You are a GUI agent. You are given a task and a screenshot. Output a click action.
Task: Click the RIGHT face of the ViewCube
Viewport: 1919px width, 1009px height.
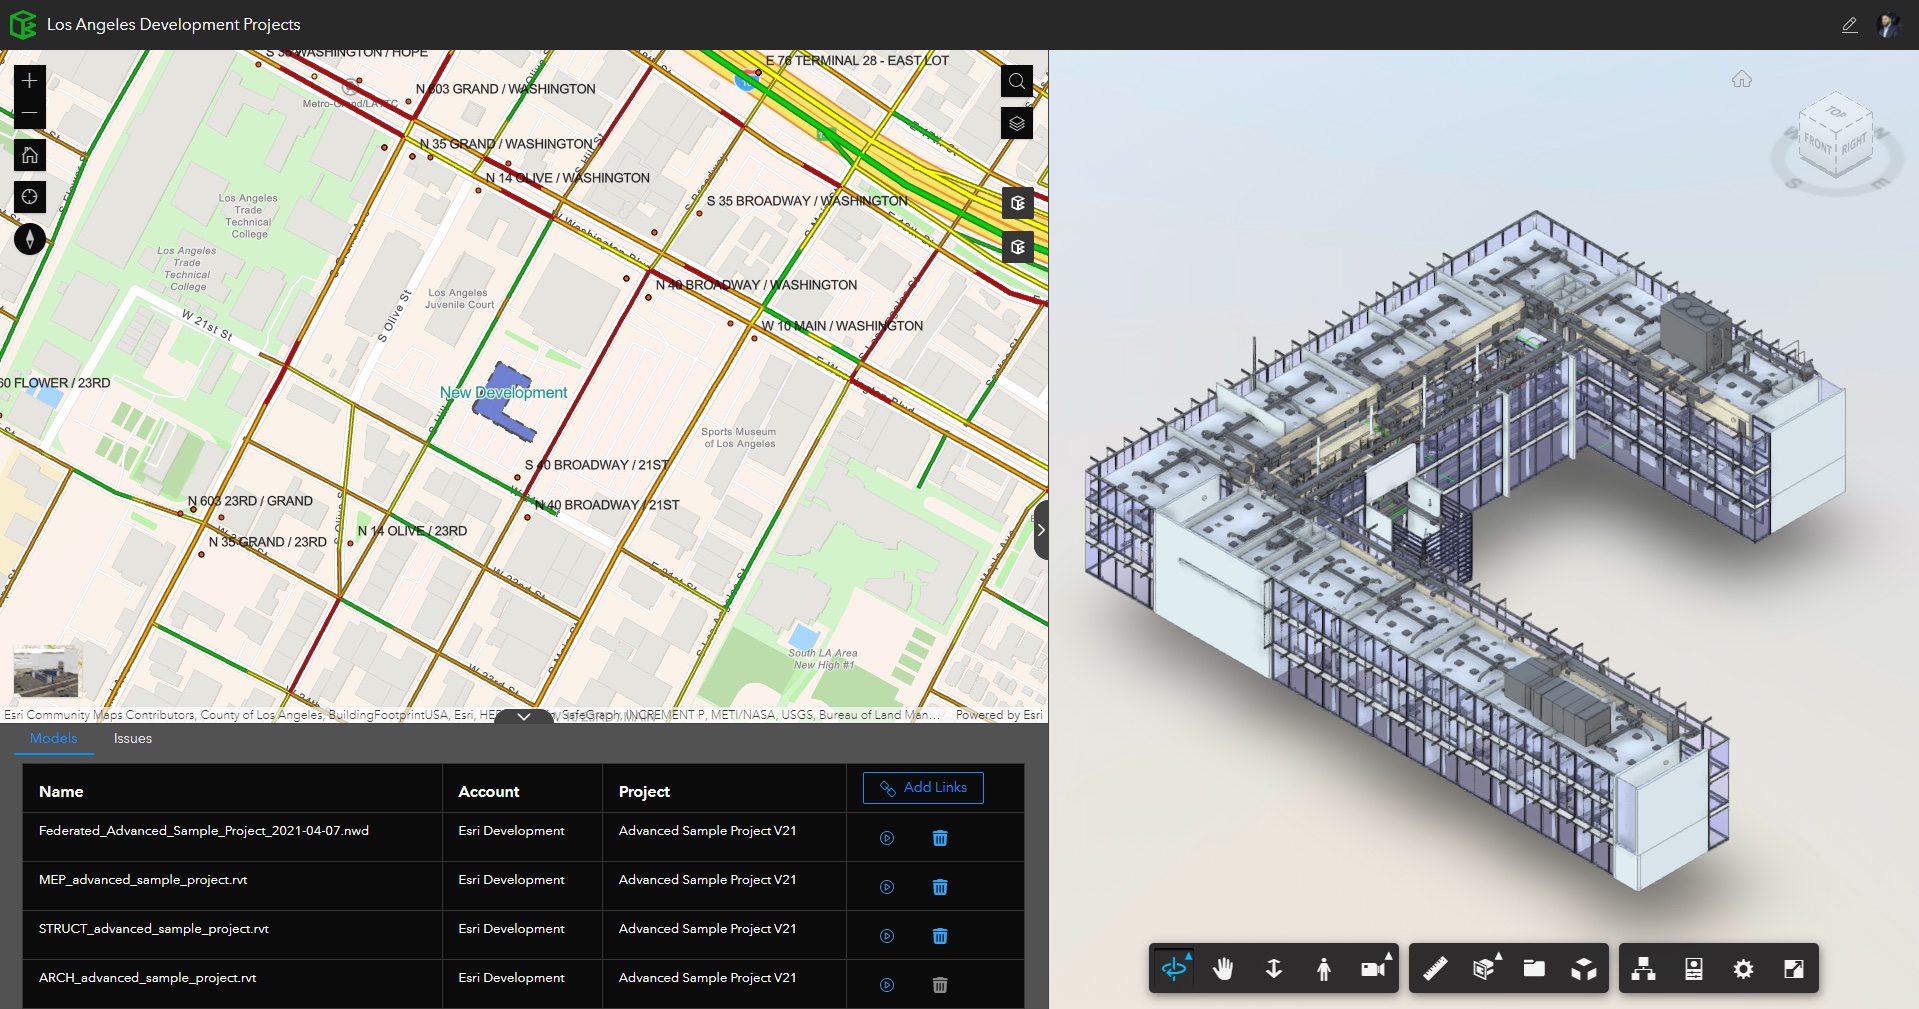click(x=1854, y=143)
